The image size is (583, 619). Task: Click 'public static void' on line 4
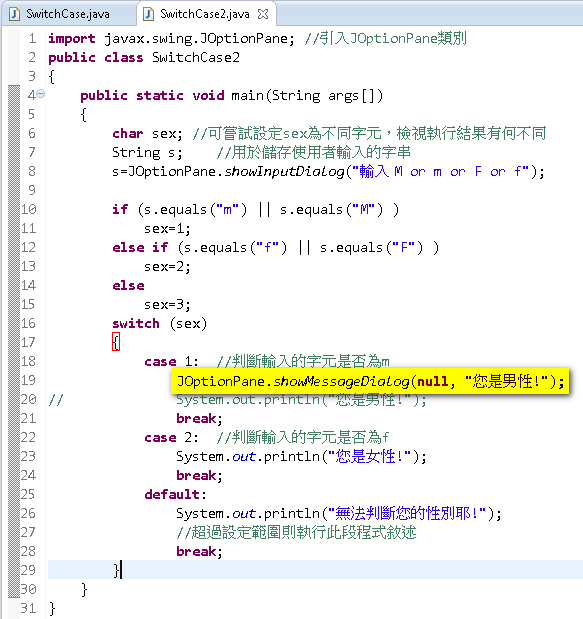152,96
